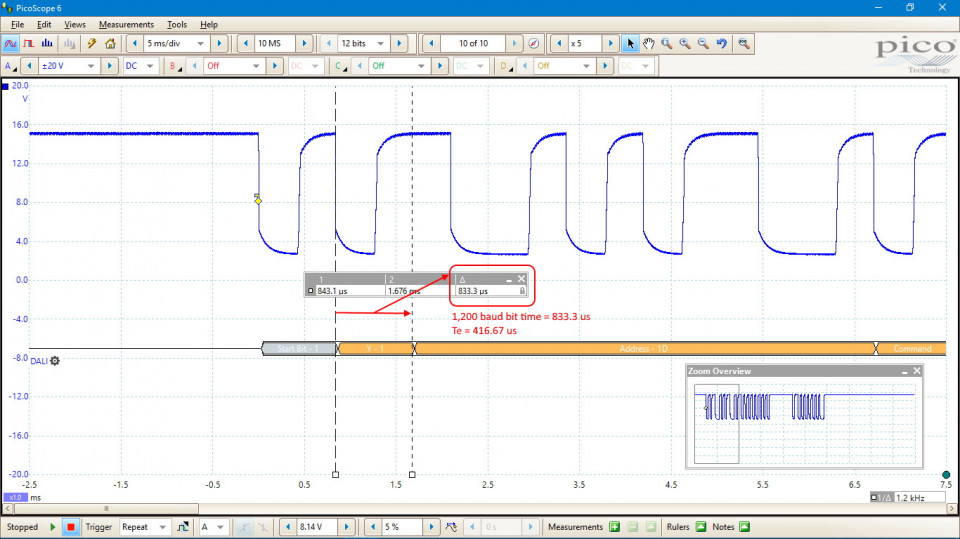This screenshot has height=539, width=960.
Task: Click the hand pan tool
Action: pos(648,44)
